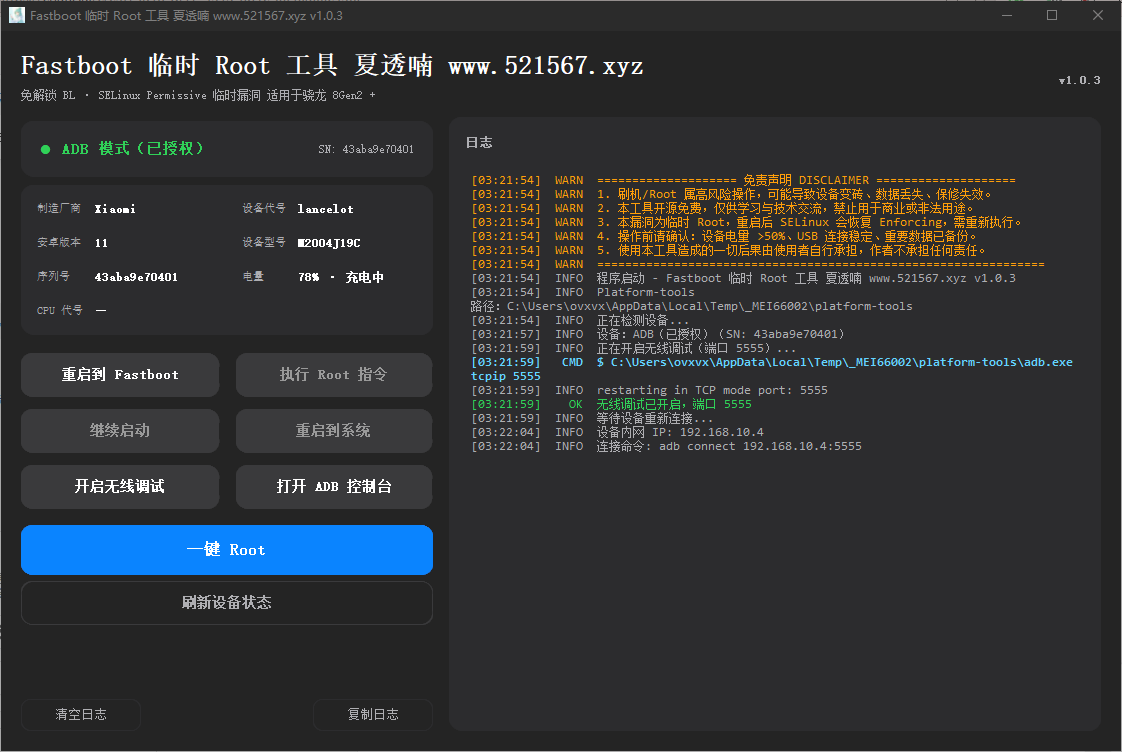Select the 继续启动 button
The image size is (1122, 752).
pos(119,430)
